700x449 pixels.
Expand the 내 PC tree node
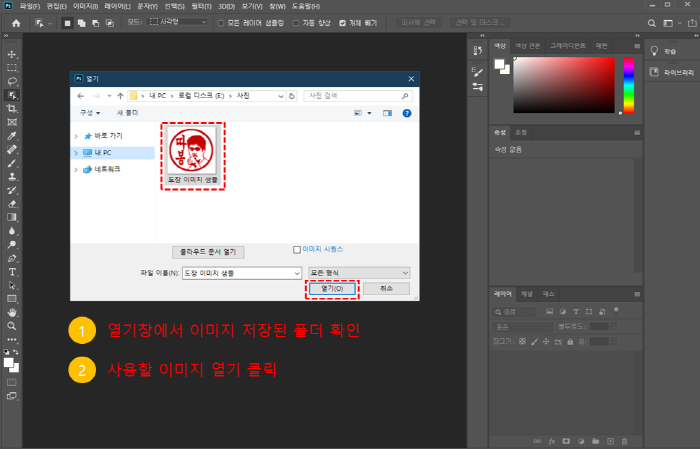click(76, 153)
